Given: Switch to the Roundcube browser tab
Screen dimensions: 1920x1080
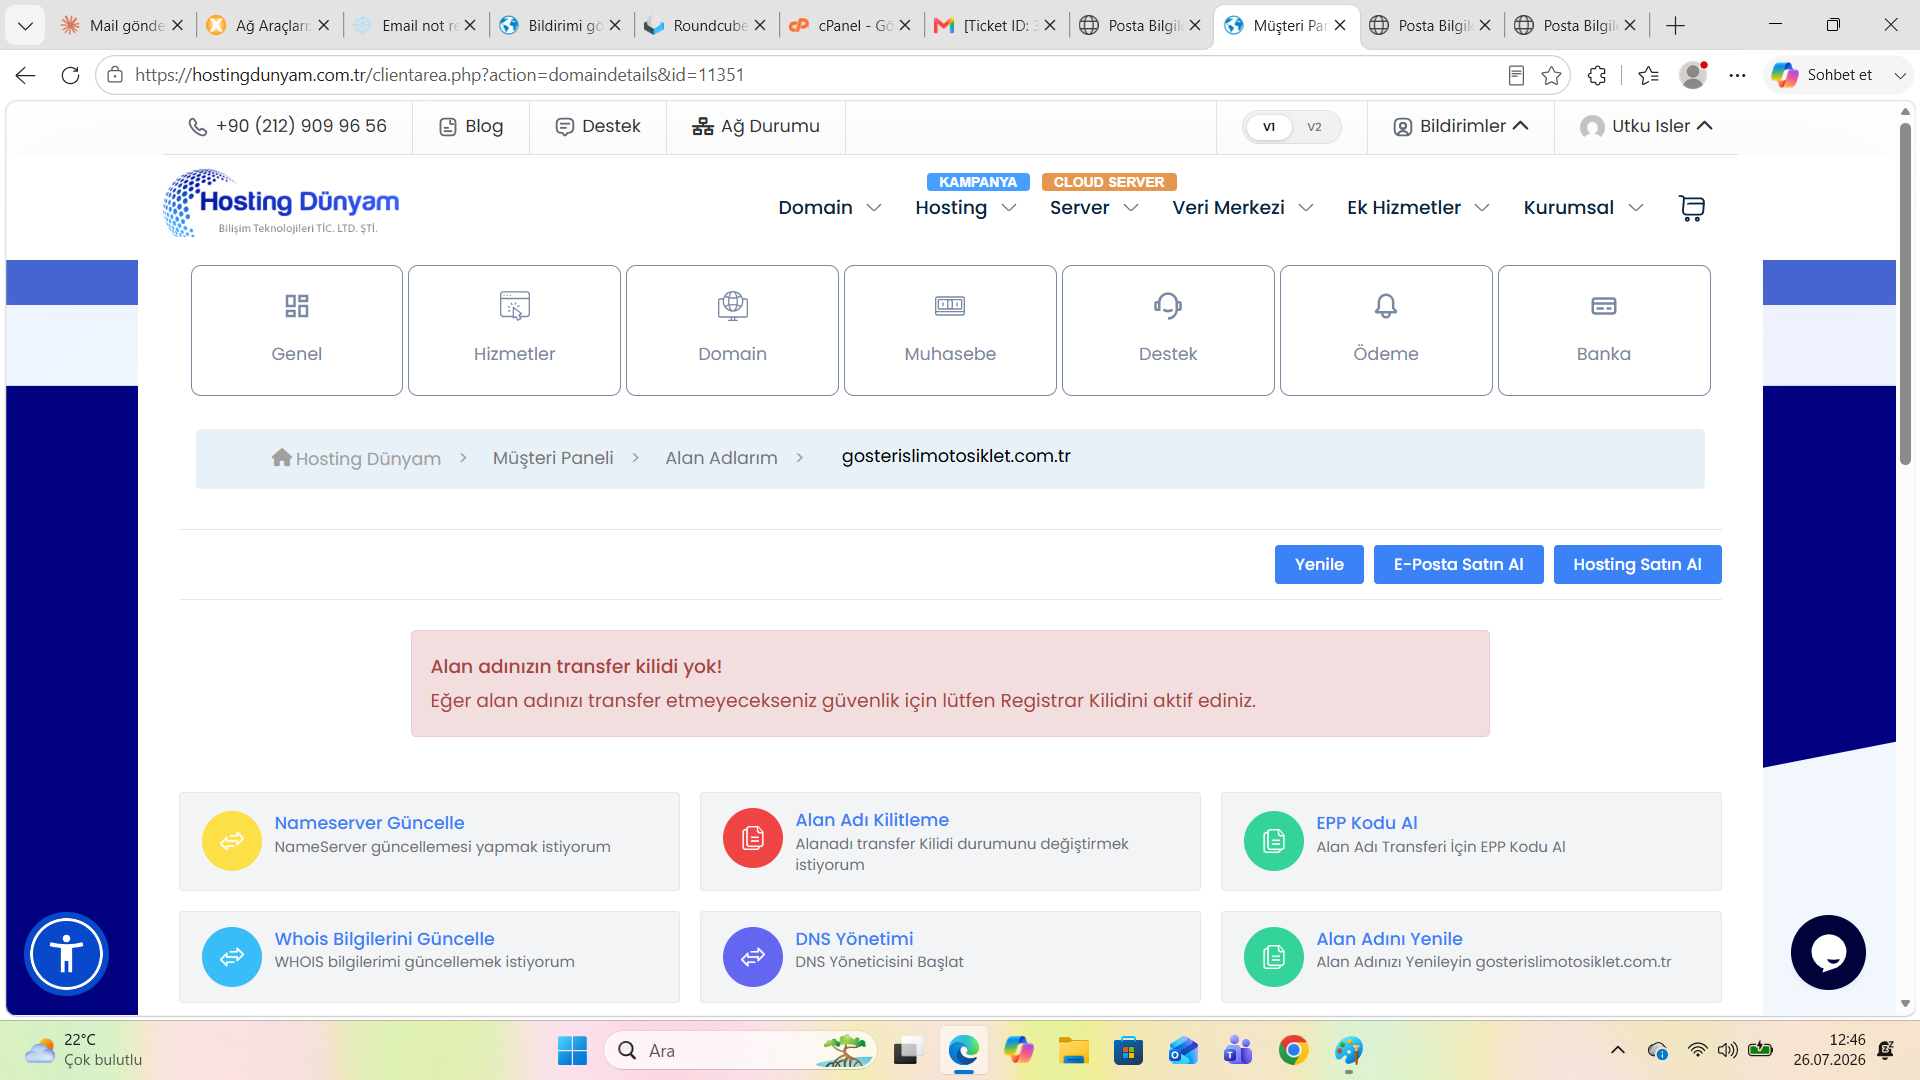Looking at the screenshot, I should pos(706,25).
